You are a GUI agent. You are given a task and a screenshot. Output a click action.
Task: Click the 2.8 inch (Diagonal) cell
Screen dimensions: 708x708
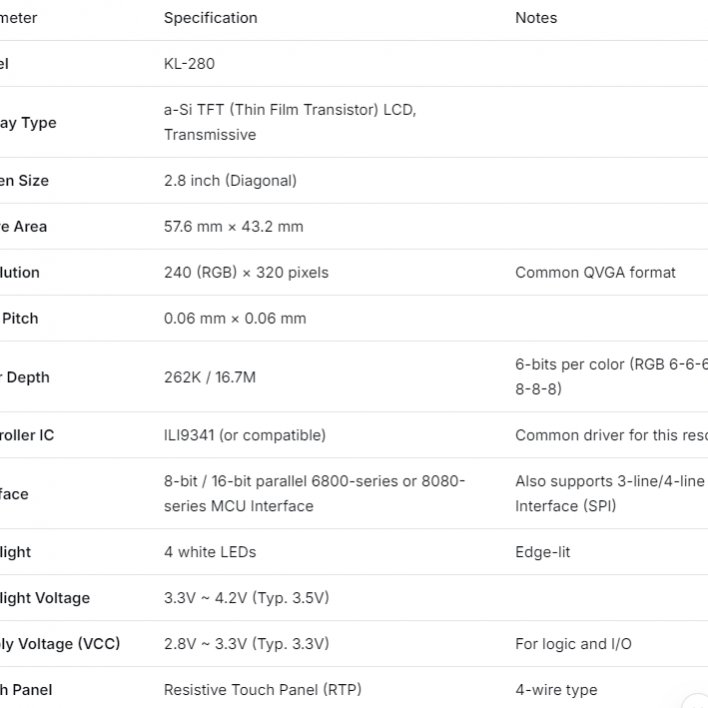pos(230,181)
